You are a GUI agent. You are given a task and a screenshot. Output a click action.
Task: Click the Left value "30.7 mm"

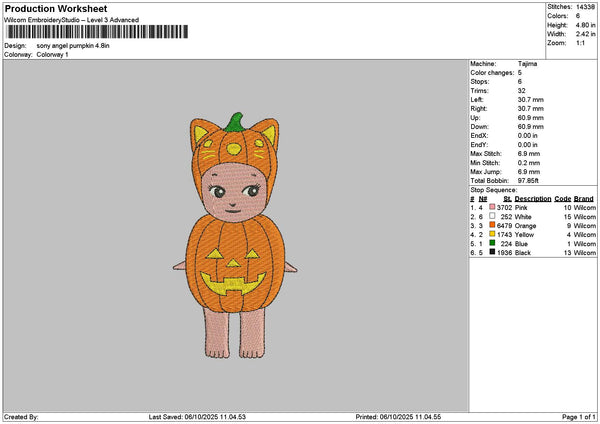530,99
